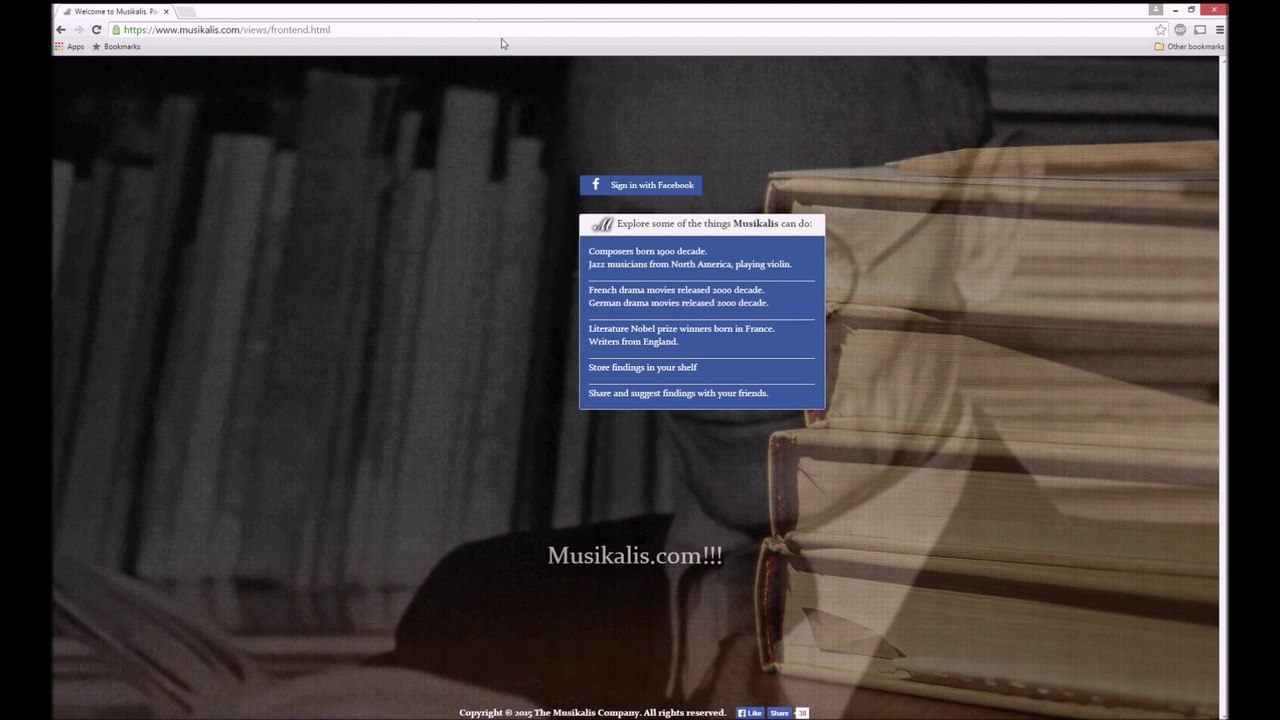The width and height of the screenshot is (1280, 720).
Task: Like the page on Facebook
Action: tap(750, 713)
